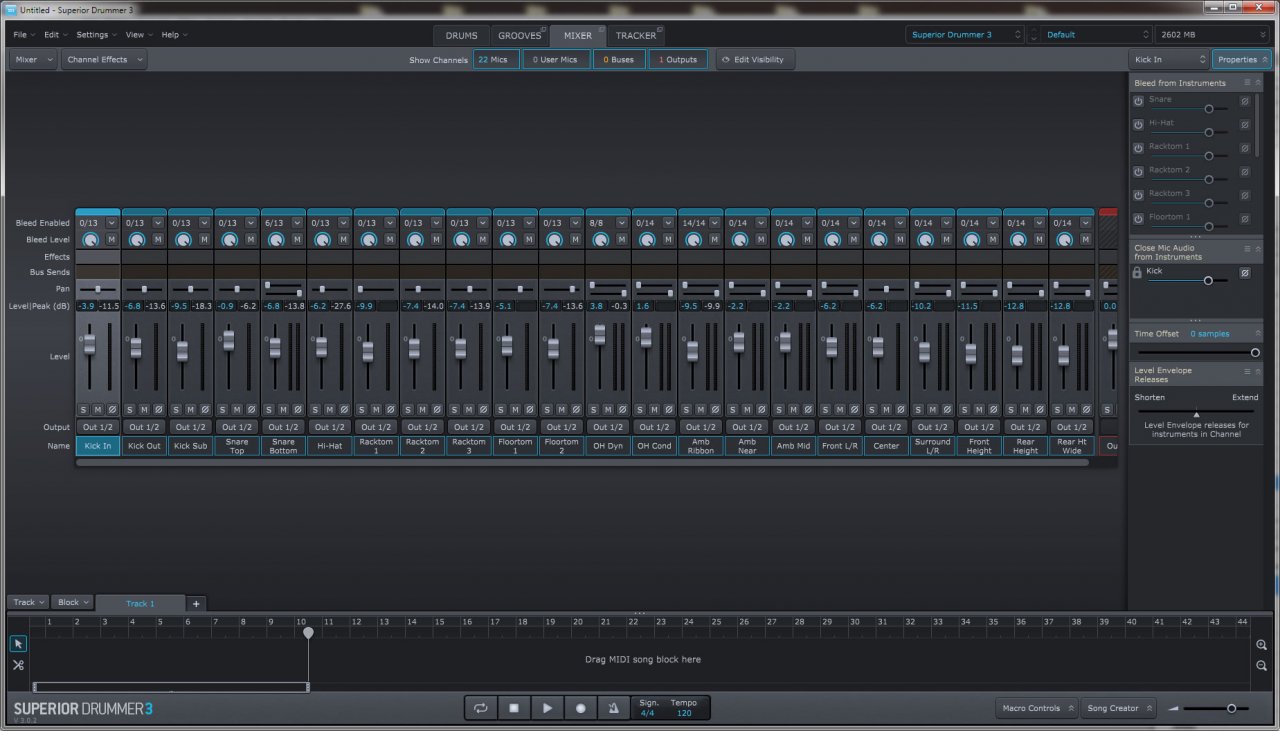
Task: Mute the Kick Out channel
Action: click(144, 409)
